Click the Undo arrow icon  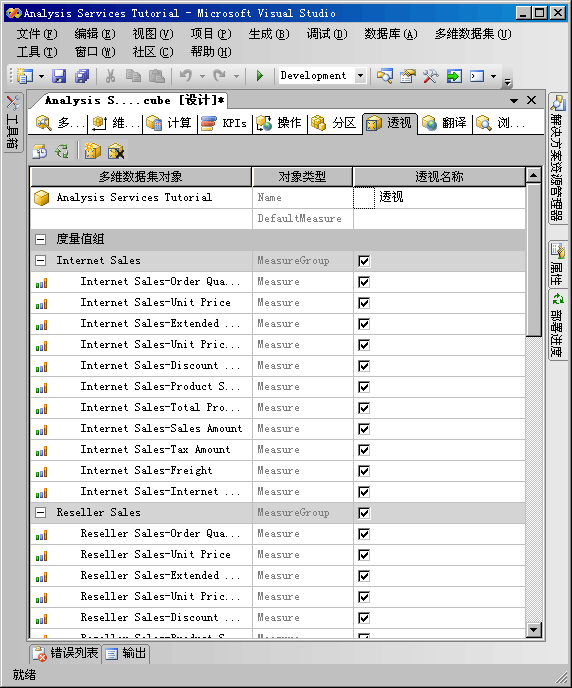186,76
